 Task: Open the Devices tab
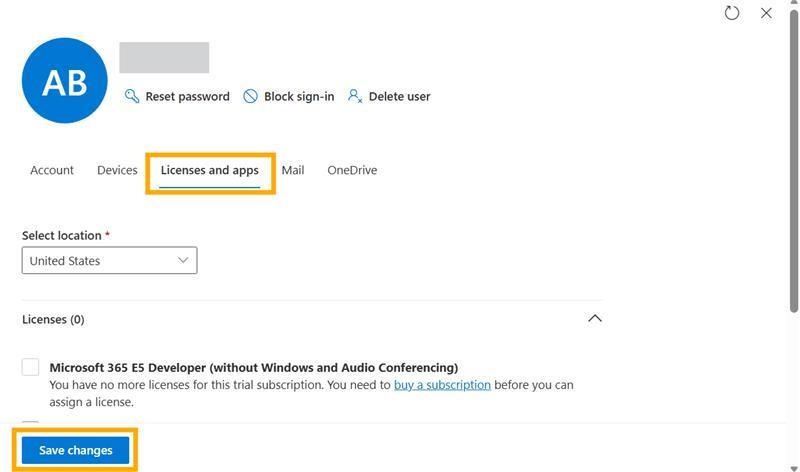tap(117, 170)
